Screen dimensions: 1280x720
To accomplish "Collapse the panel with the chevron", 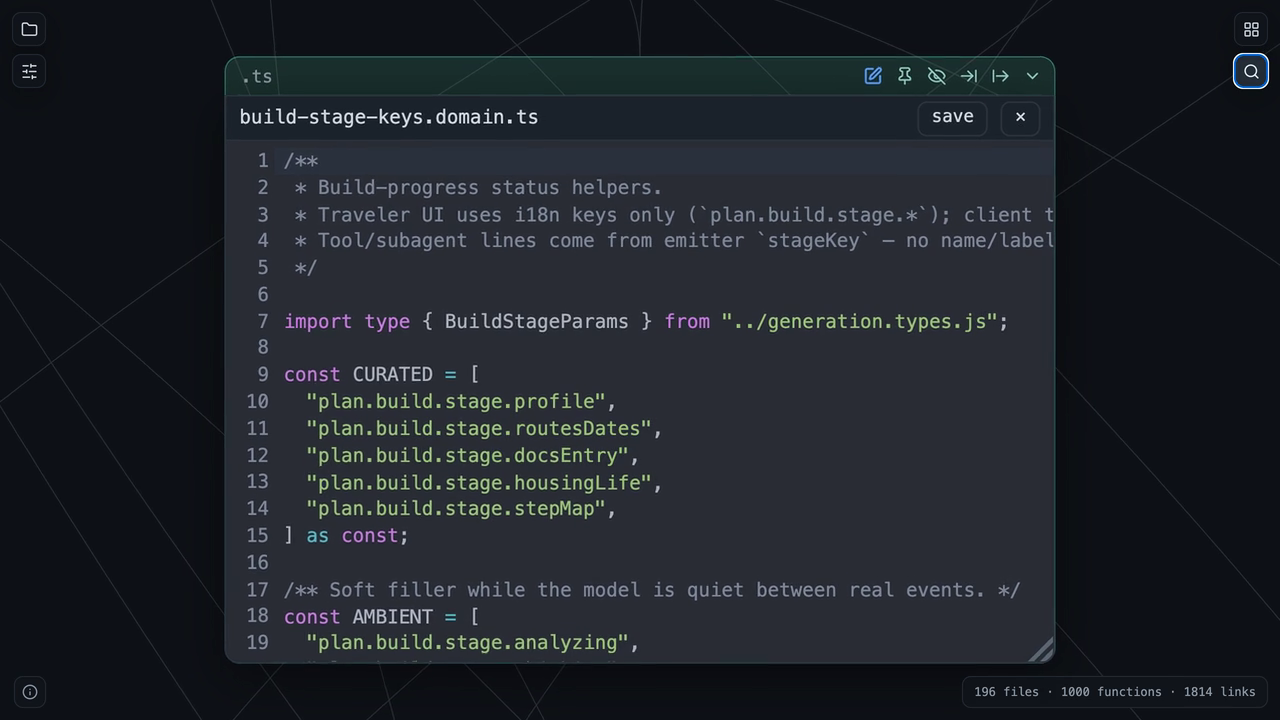I will coord(1032,76).
